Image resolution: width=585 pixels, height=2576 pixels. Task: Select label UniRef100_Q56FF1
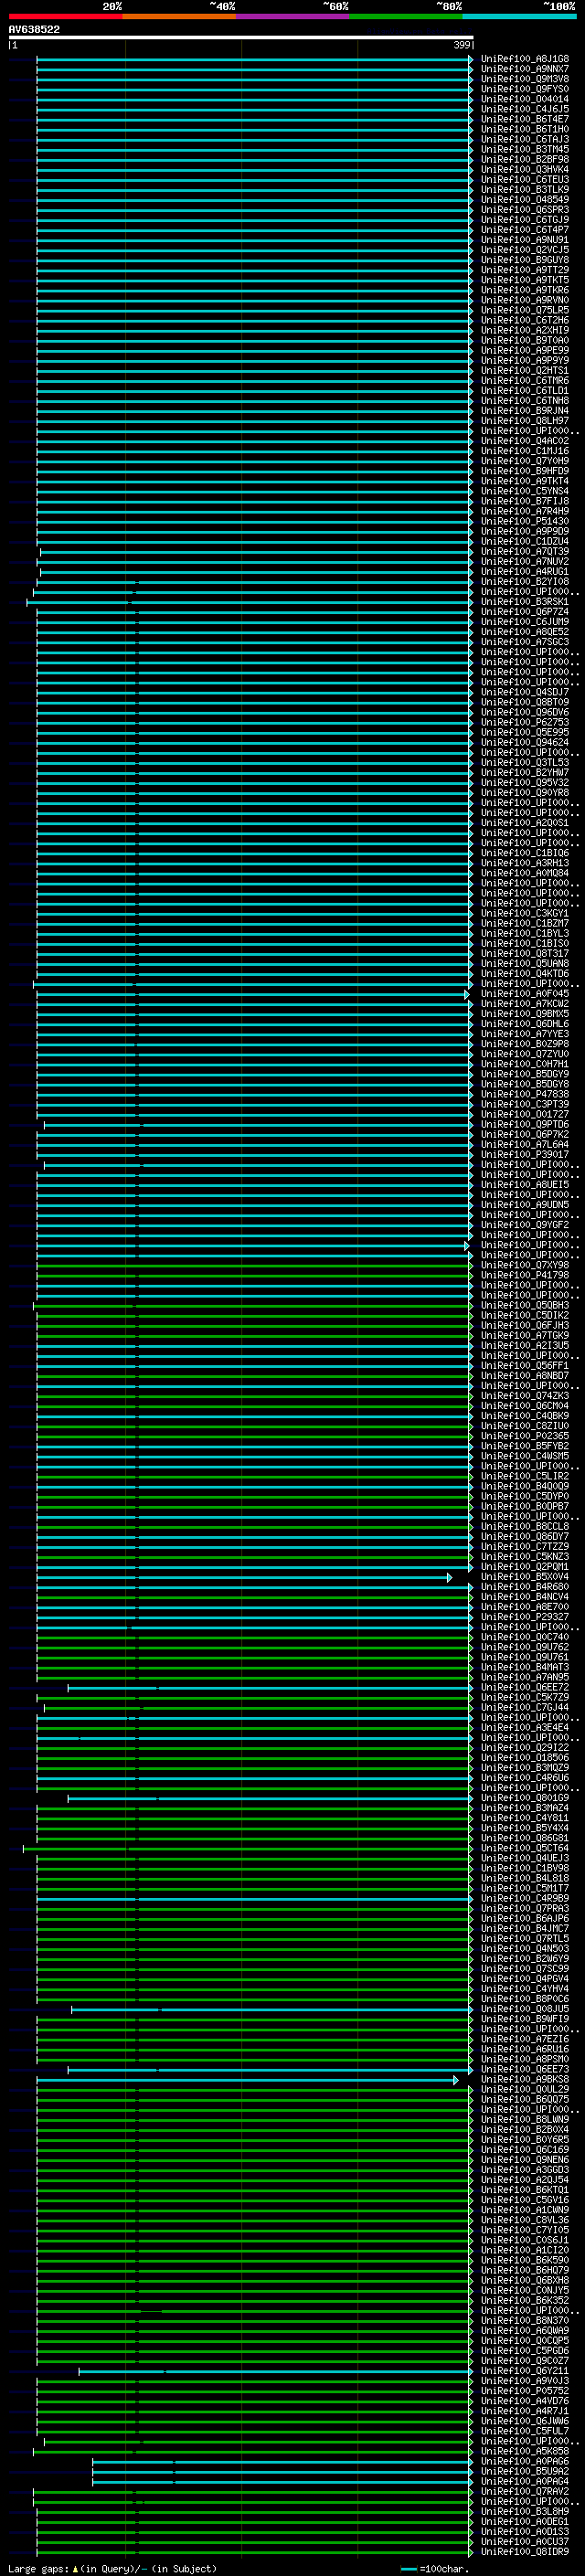525,1365
